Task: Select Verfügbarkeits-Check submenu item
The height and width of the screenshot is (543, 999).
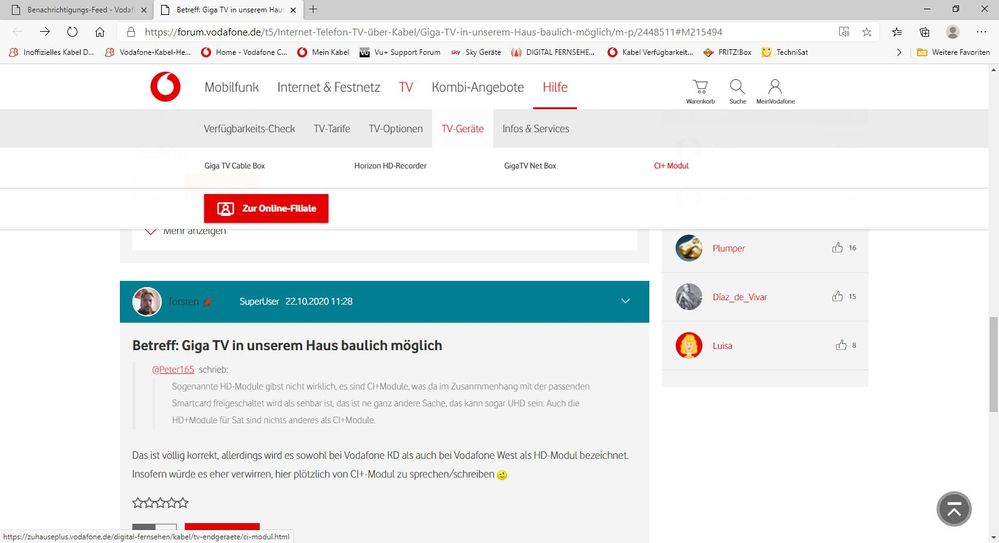Action: pyautogui.click(x=249, y=129)
